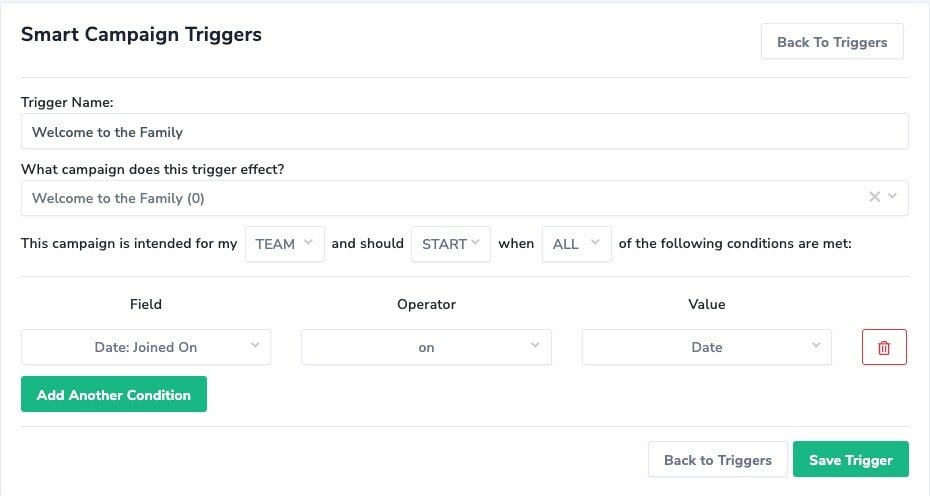Expand the Value dropdown showing Date

[706, 347]
